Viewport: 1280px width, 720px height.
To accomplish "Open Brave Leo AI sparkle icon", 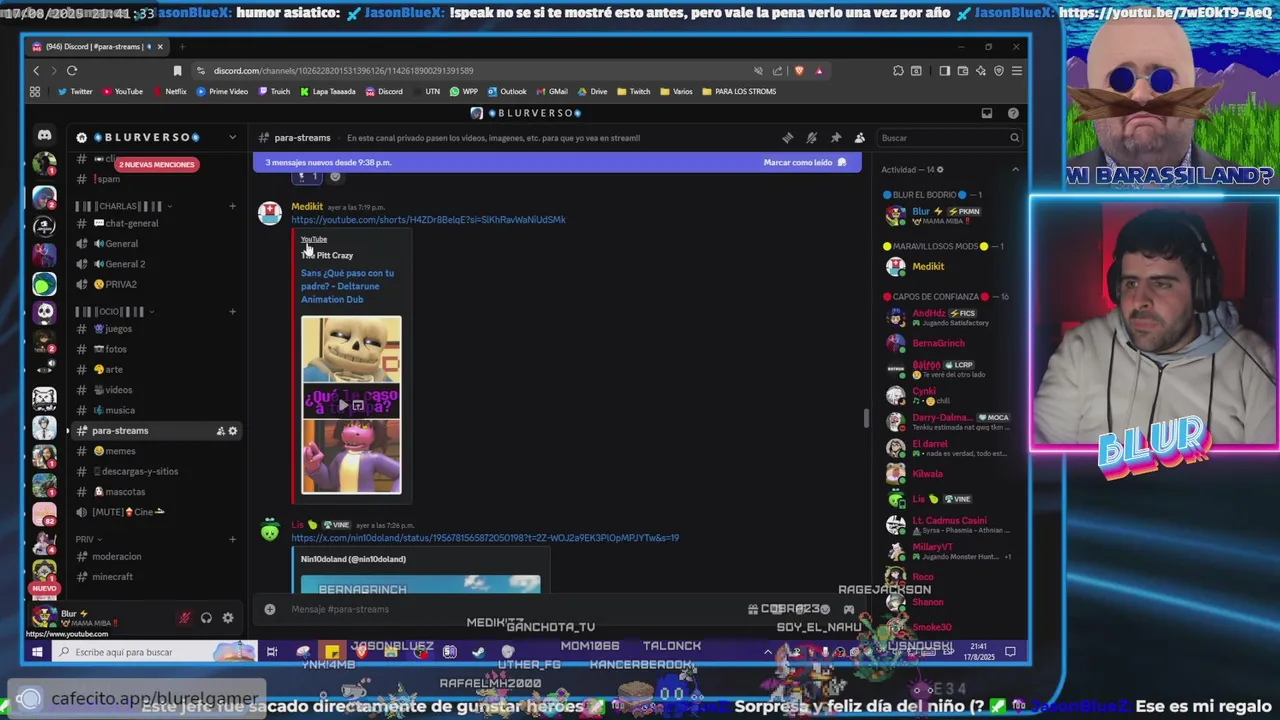I will tap(981, 70).
